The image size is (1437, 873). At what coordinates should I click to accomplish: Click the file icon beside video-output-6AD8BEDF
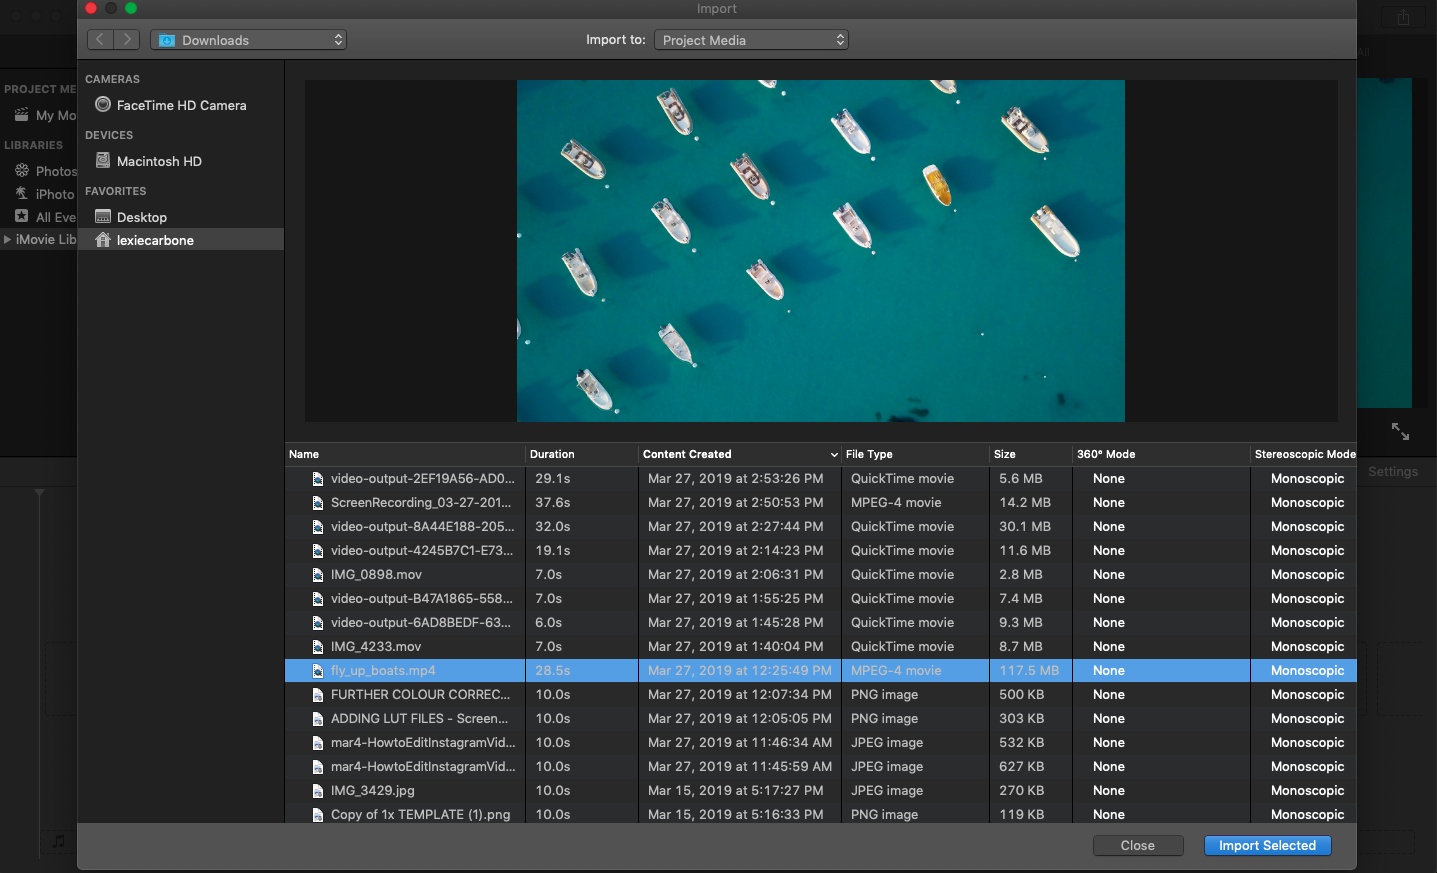(x=318, y=623)
